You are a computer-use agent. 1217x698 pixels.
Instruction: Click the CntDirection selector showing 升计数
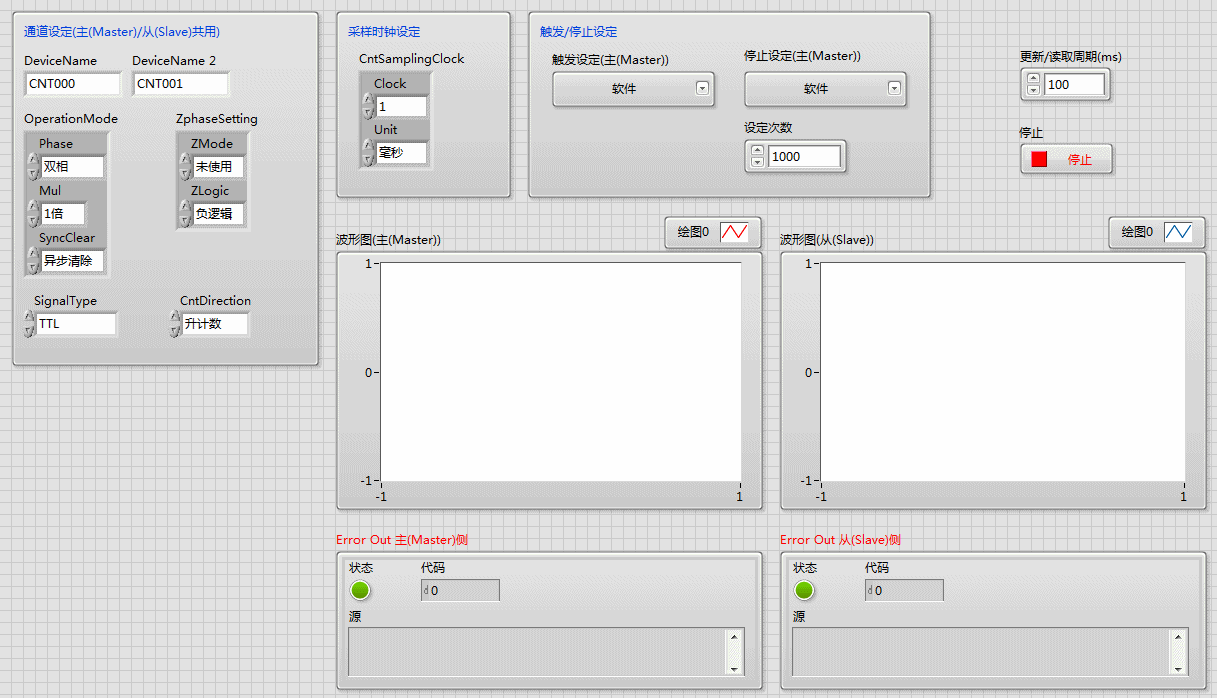(214, 324)
